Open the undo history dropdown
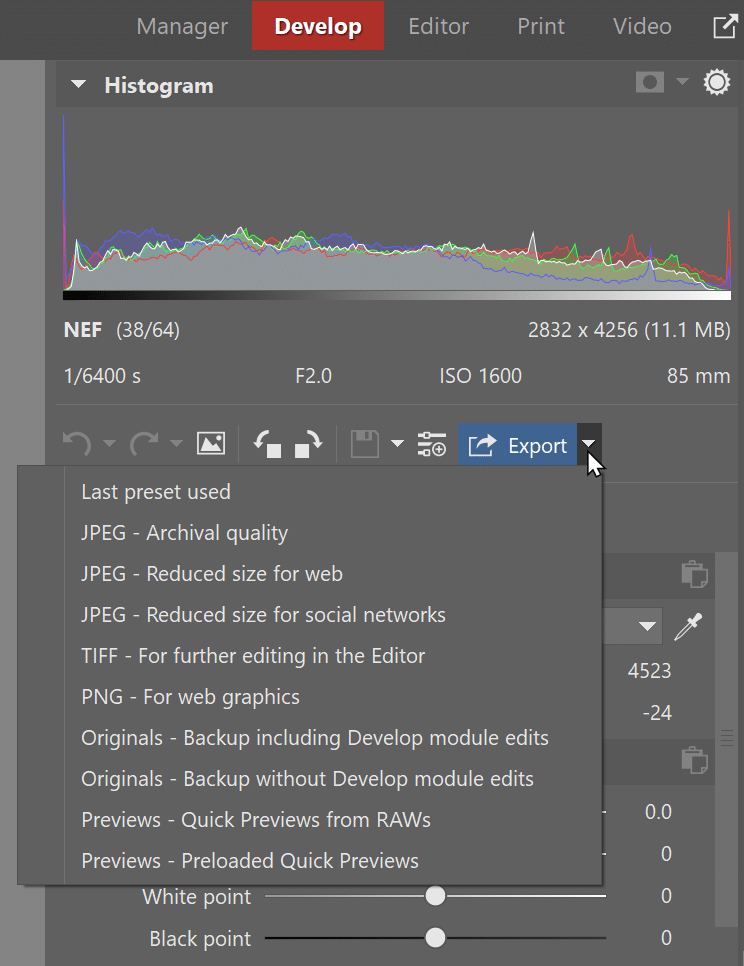The height and width of the screenshot is (966, 744). [x=109, y=443]
